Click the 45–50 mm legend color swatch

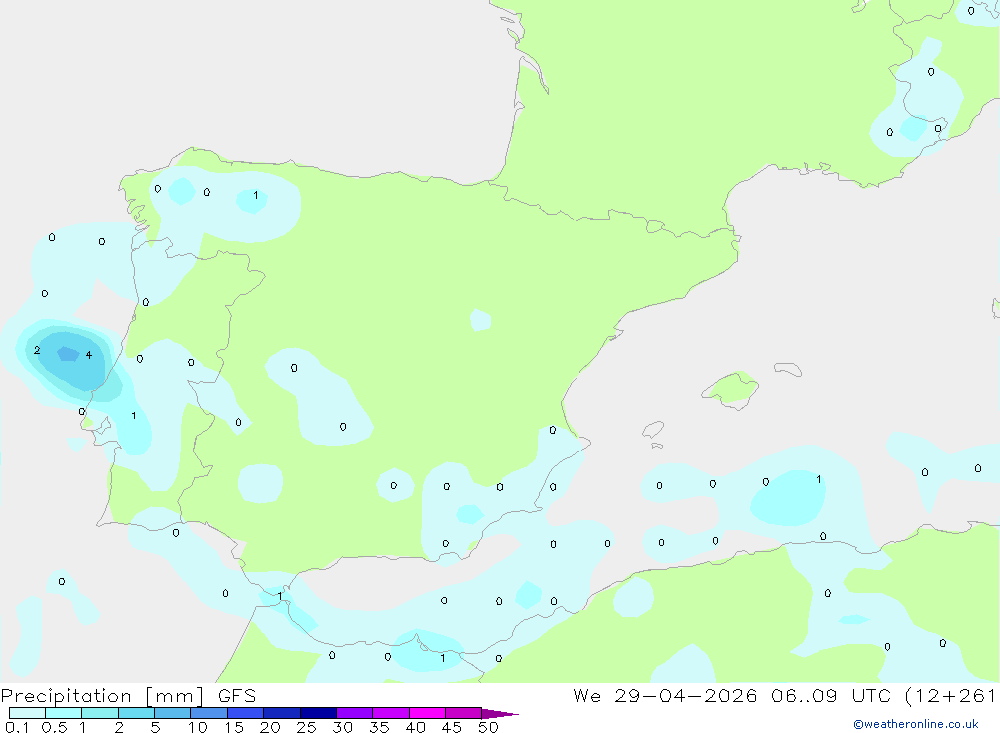pyautogui.click(x=464, y=713)
